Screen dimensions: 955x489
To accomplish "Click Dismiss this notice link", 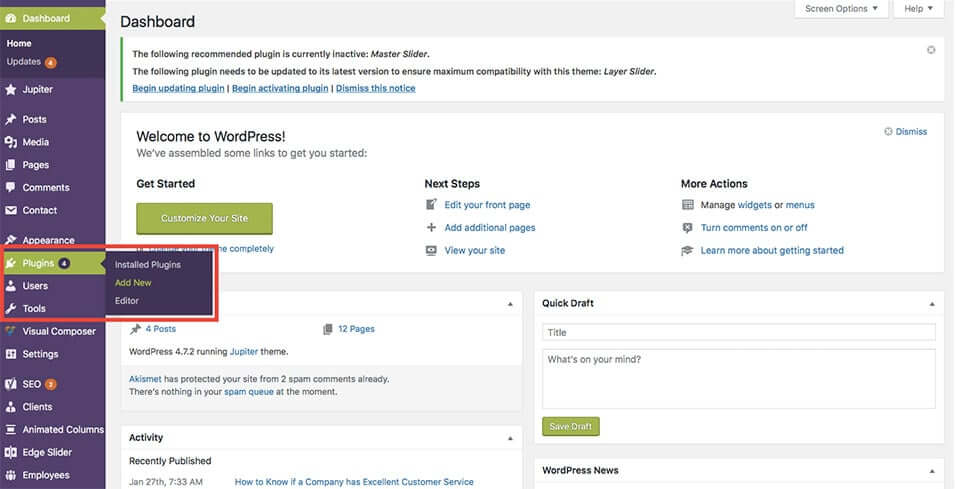I will point(375,88).
